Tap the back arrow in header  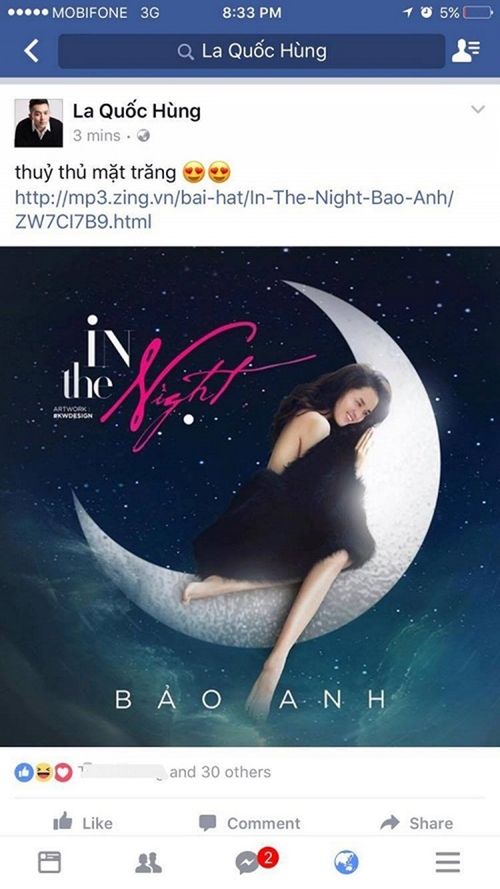(31, 50)
